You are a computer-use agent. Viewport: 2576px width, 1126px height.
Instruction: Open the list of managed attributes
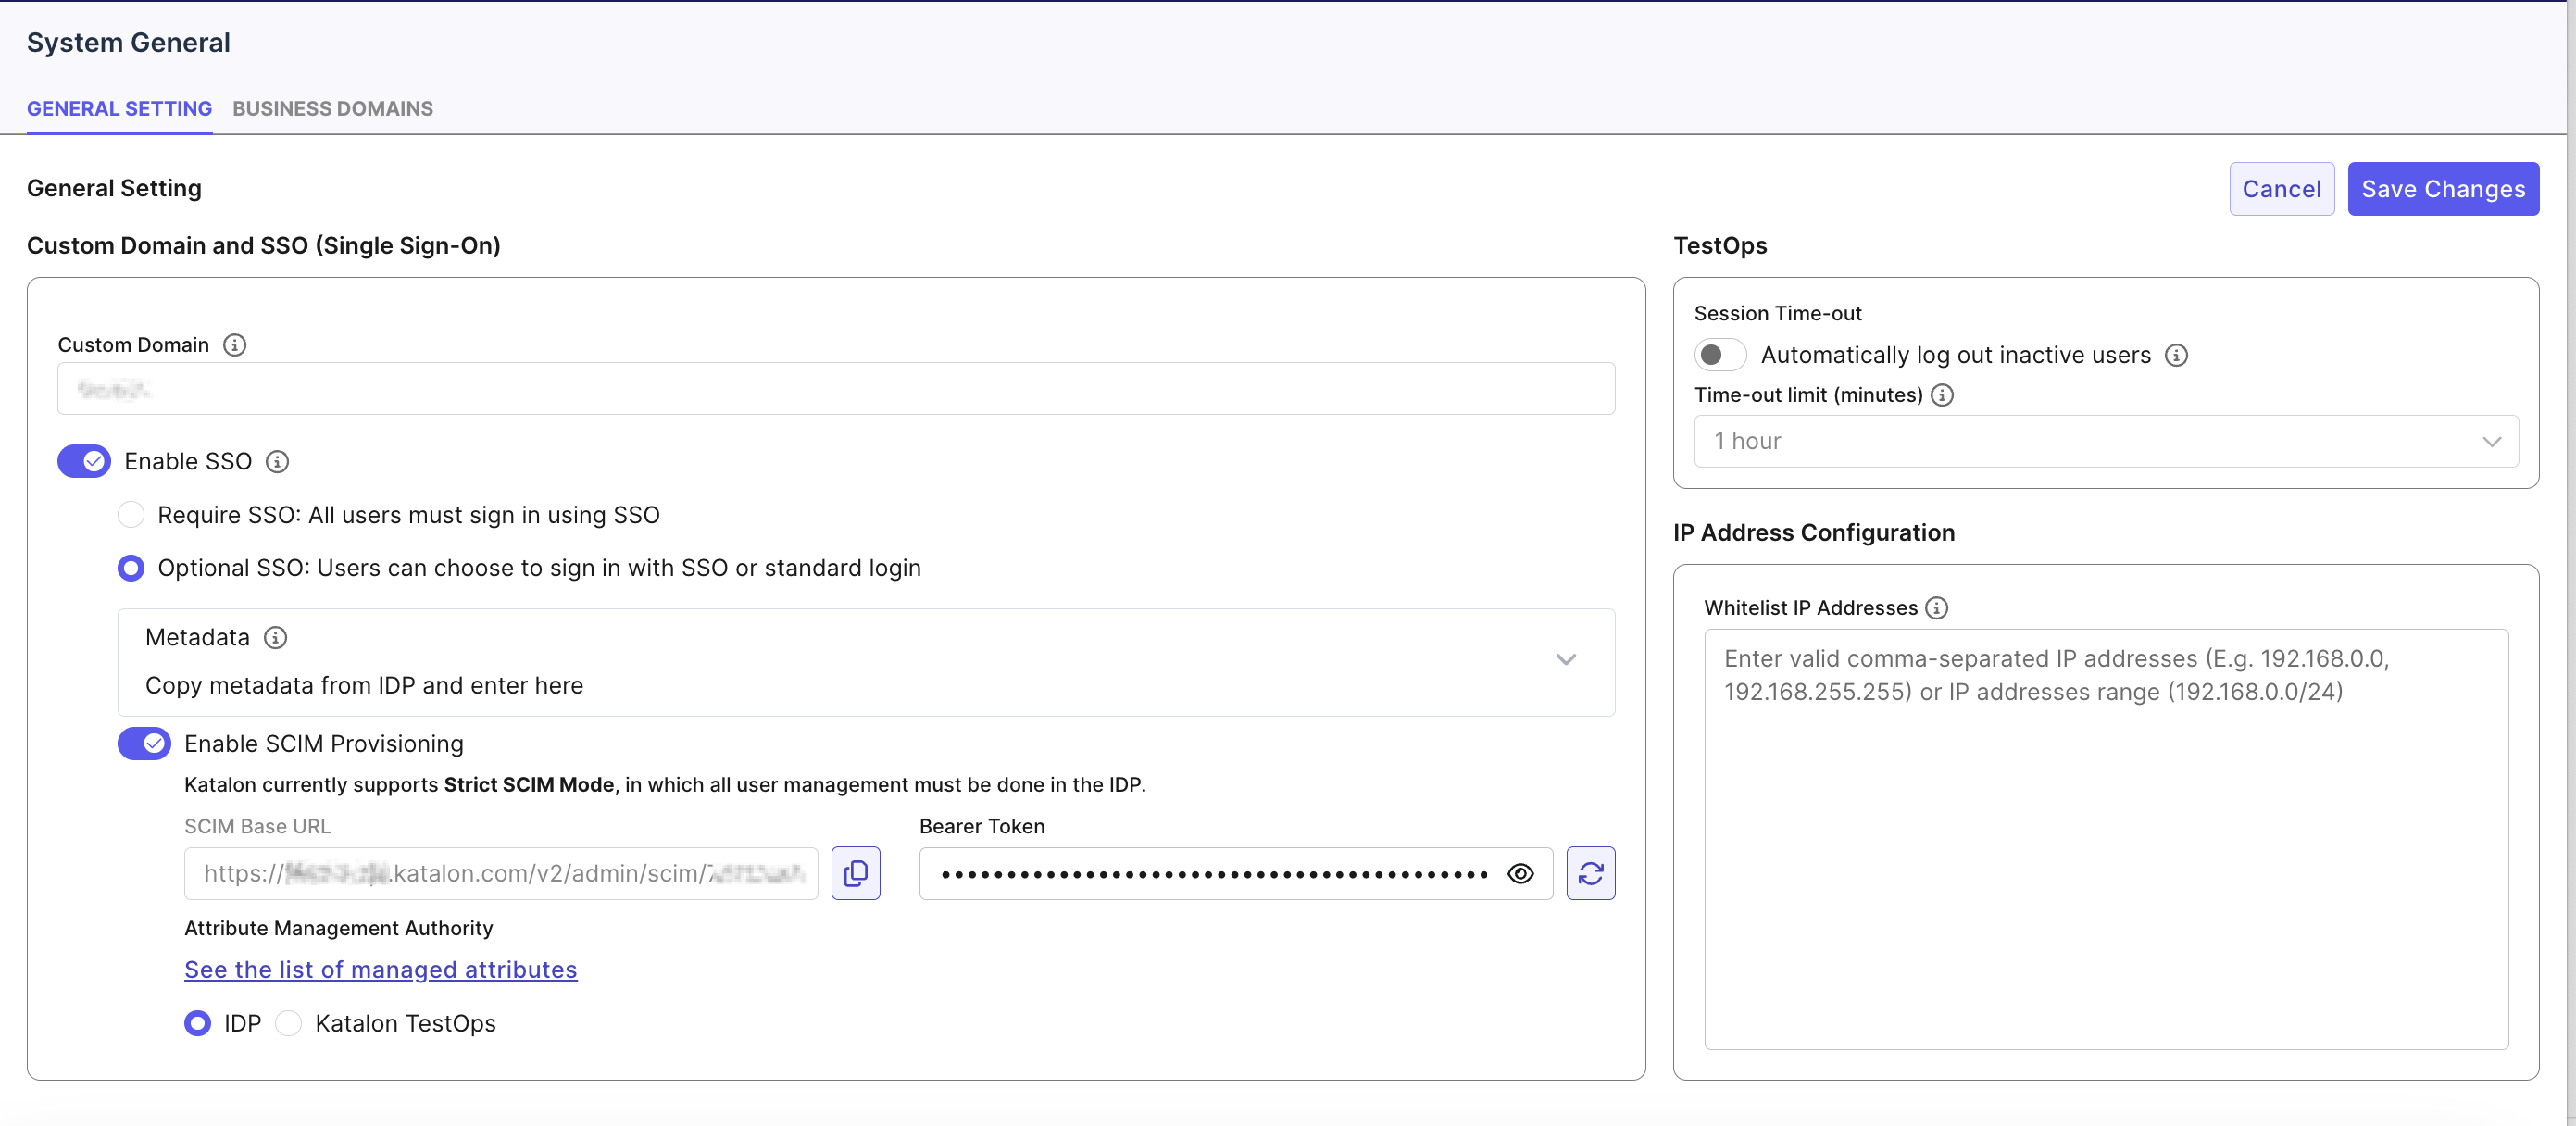(380, 969)
